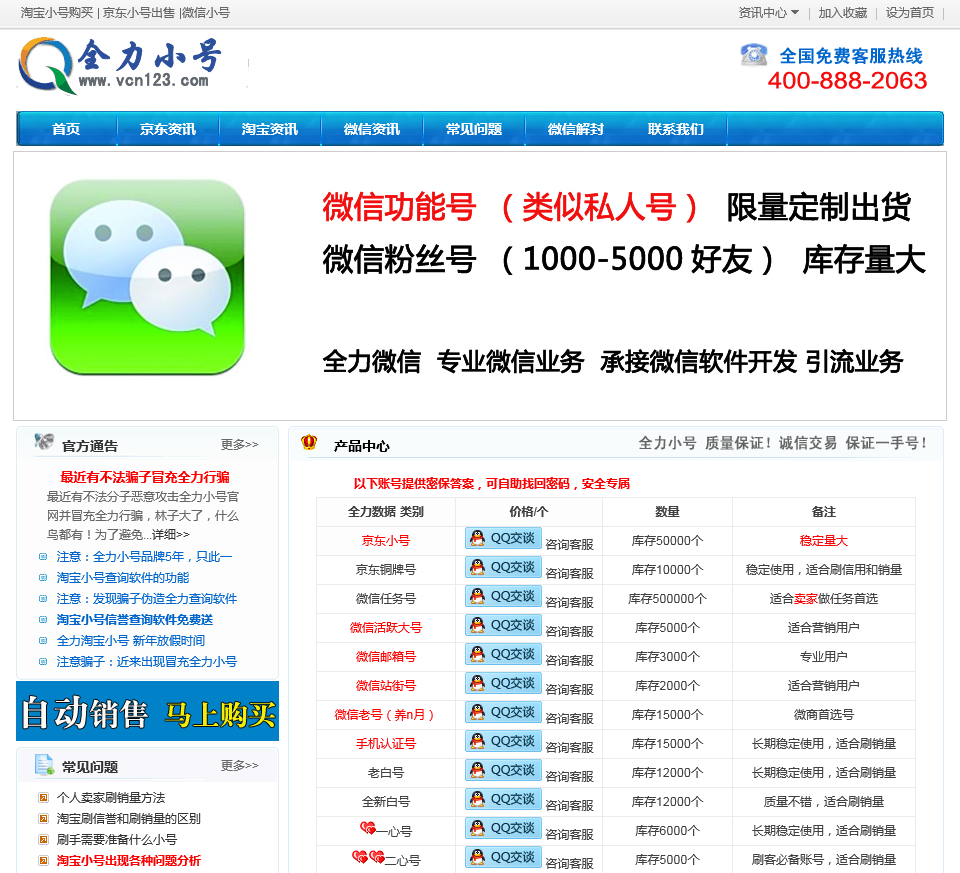Screen dimensions: 960x873
Task: Open the 淘宝资讯 navigation tab
Action: click(270, 129)
